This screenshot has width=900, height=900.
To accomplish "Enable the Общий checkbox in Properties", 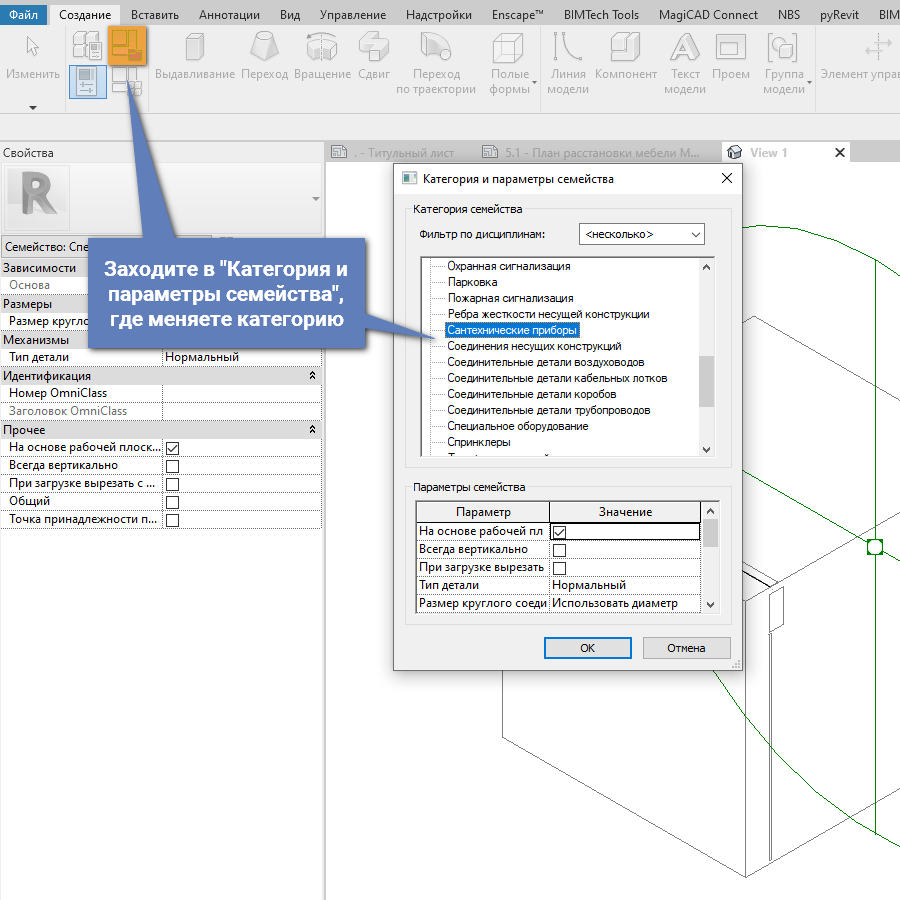I will pyautogui.click(x=172, y=502).
